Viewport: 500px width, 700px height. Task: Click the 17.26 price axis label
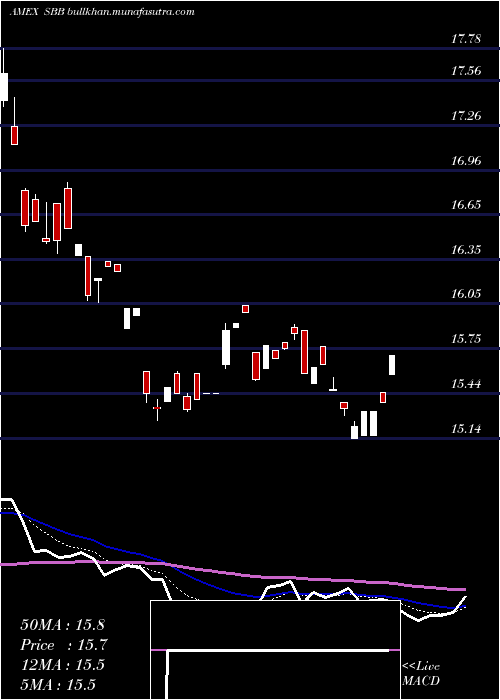point(466,116)
